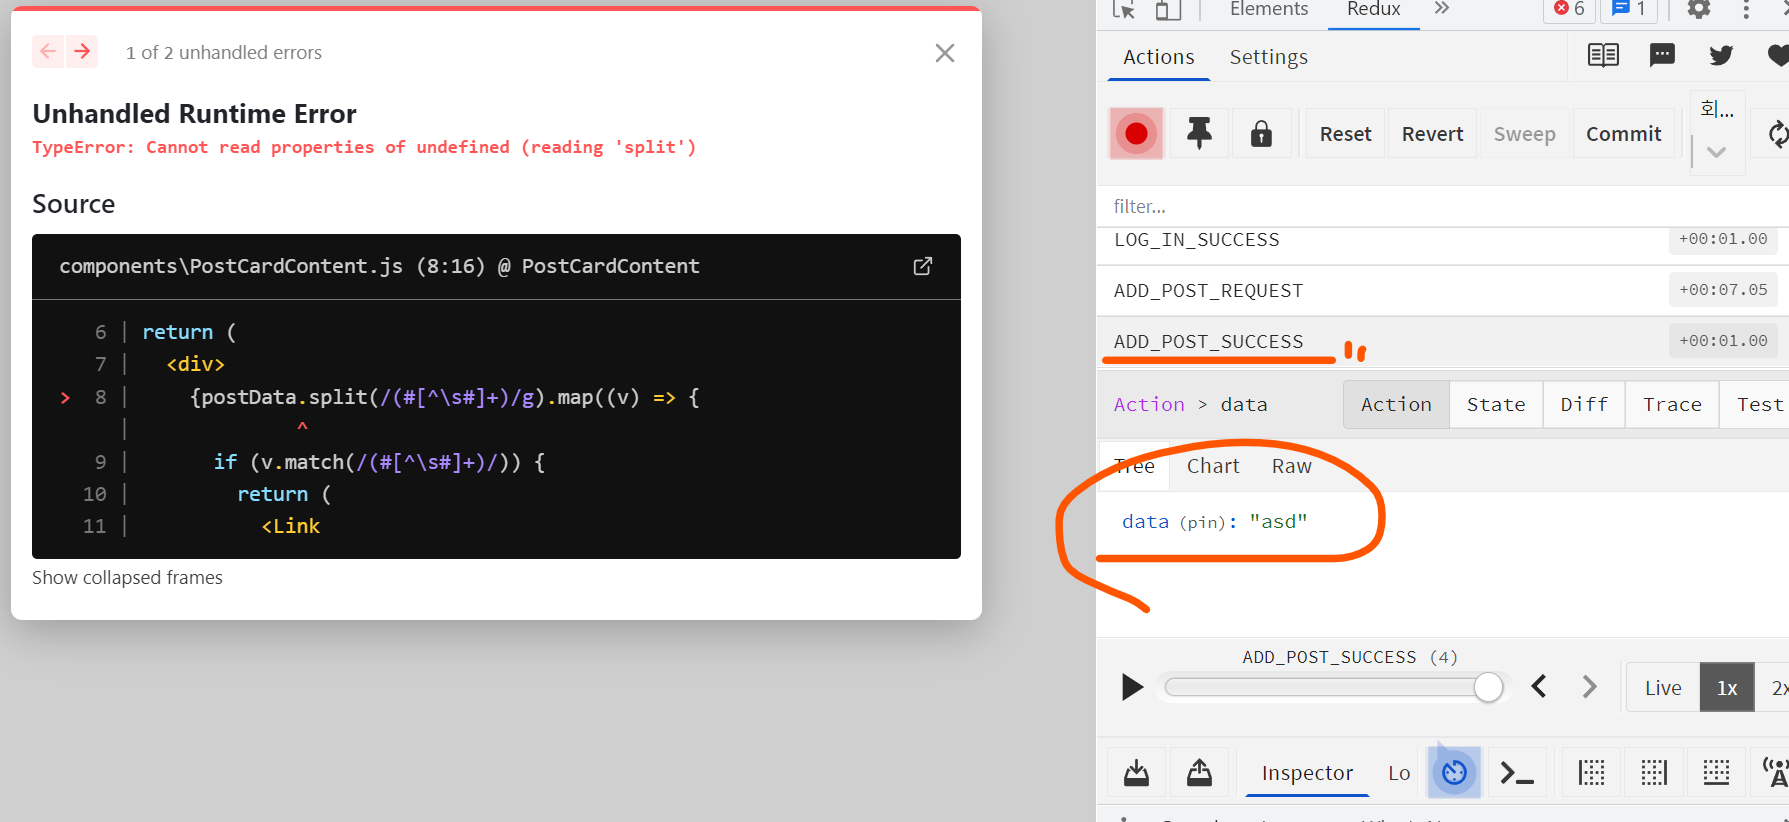Click the action history slider handle
The height and width of the screenshot is (822, 1789).
point(1488,687)
